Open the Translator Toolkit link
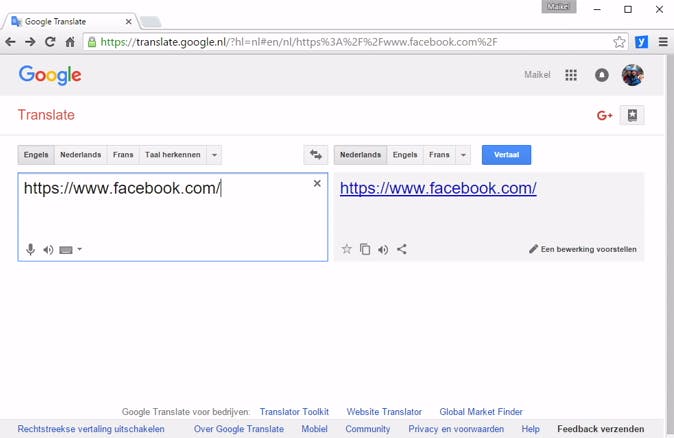Screen dimensions: 674x438 294,412
